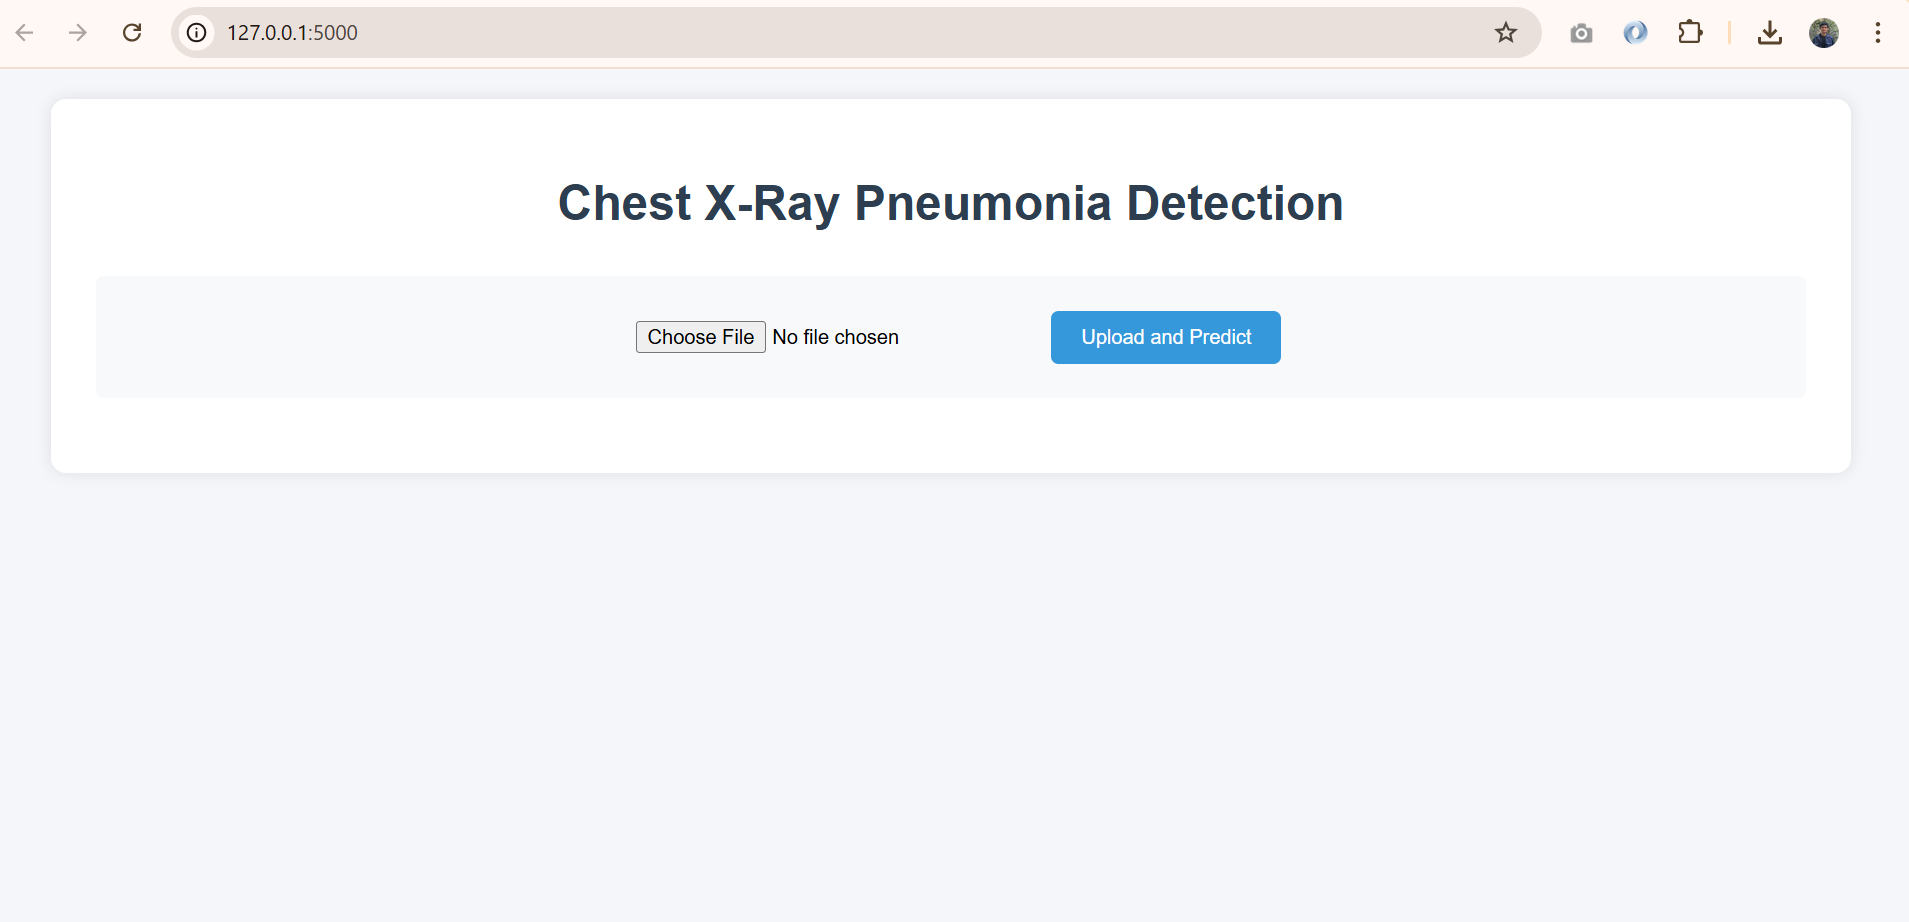The width and height of the screenshot is (1909, 922).
Task: Open Chrome's three-dot menu
Action: click(1878, 33)
